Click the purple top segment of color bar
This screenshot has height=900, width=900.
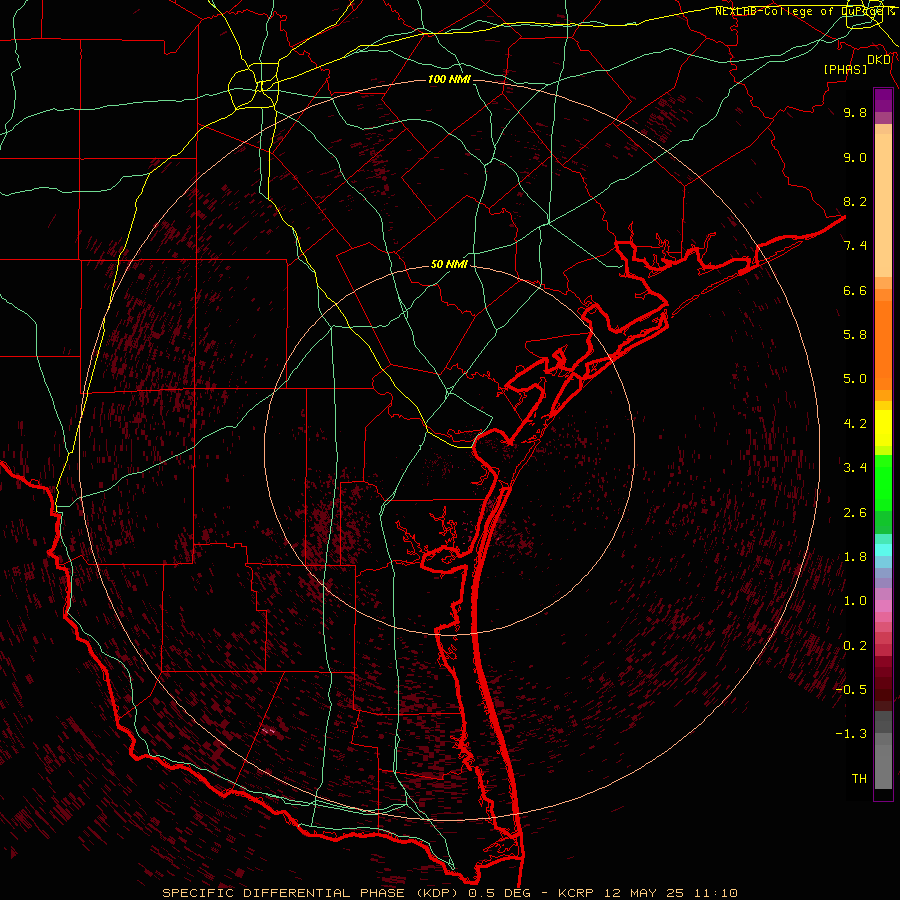click(883, 100)
